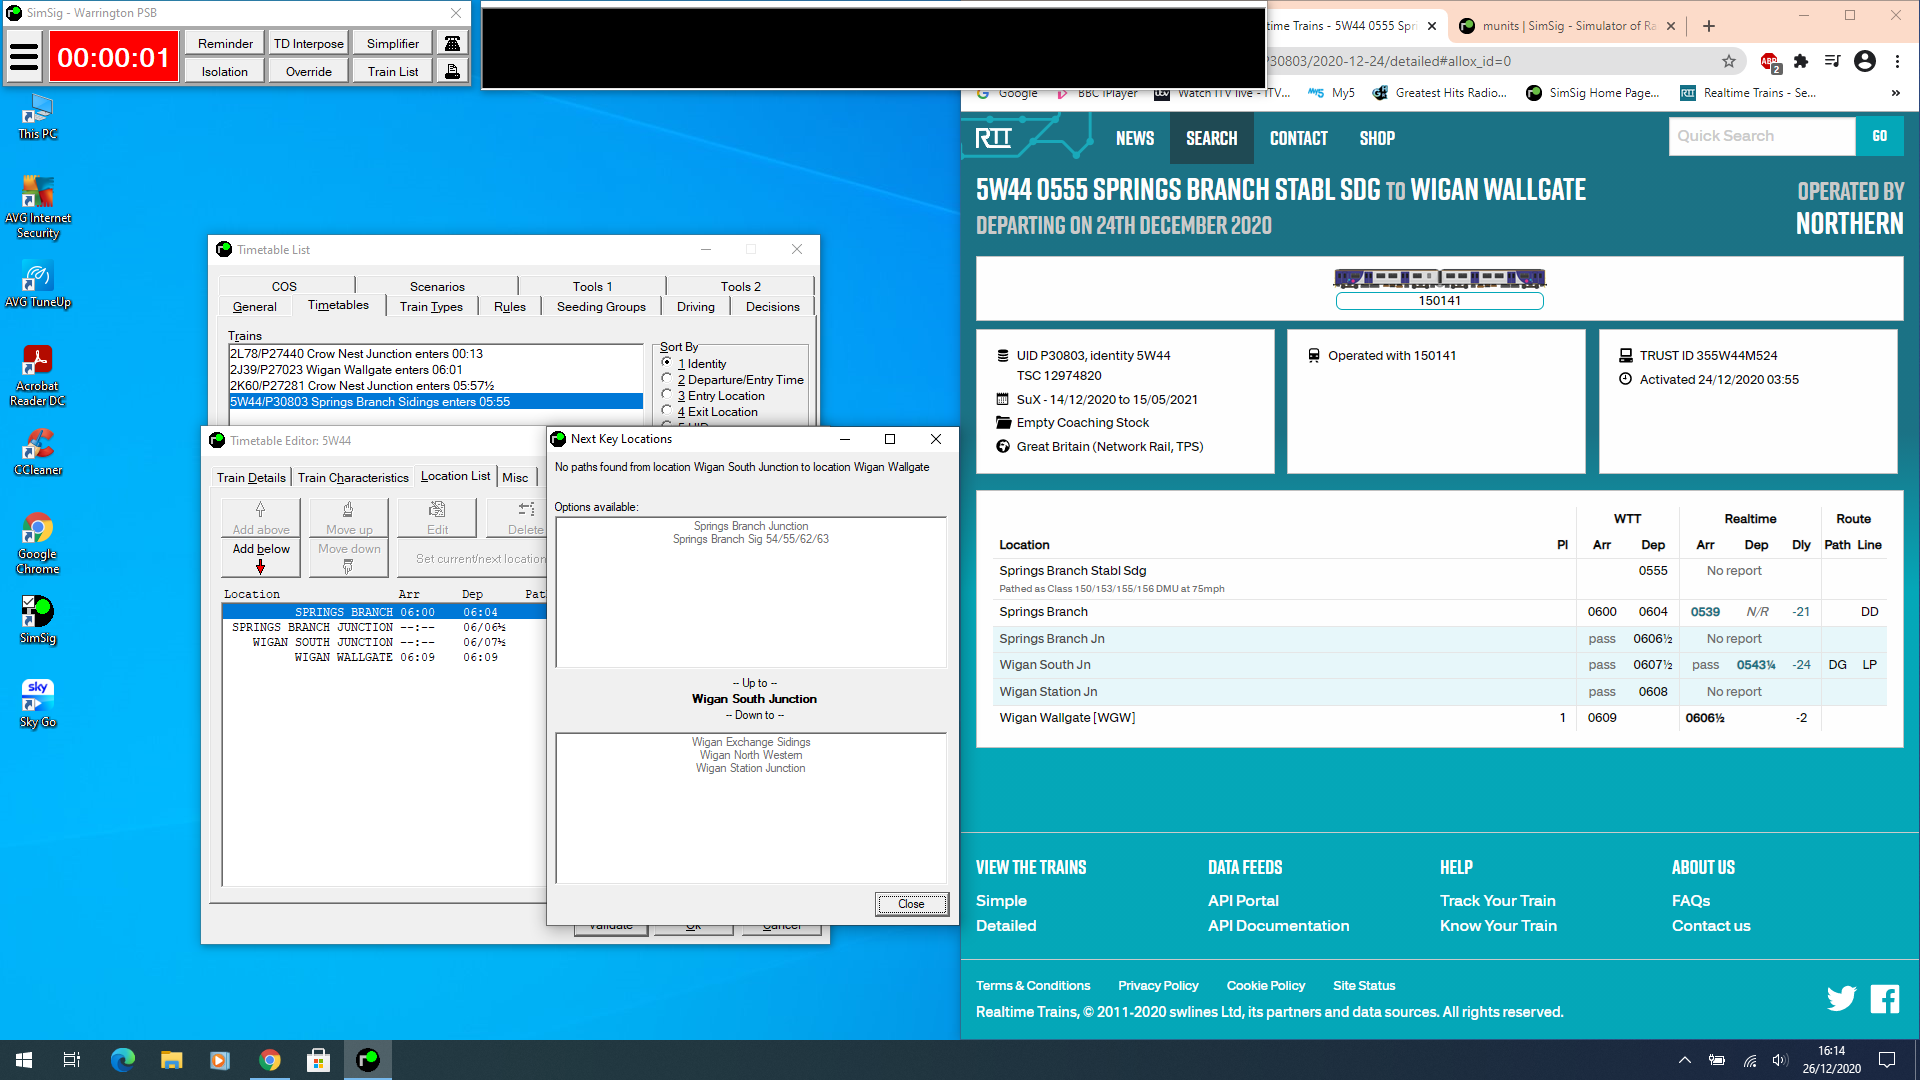Open new tab with plus button in Chrome

pos(1708,26)
